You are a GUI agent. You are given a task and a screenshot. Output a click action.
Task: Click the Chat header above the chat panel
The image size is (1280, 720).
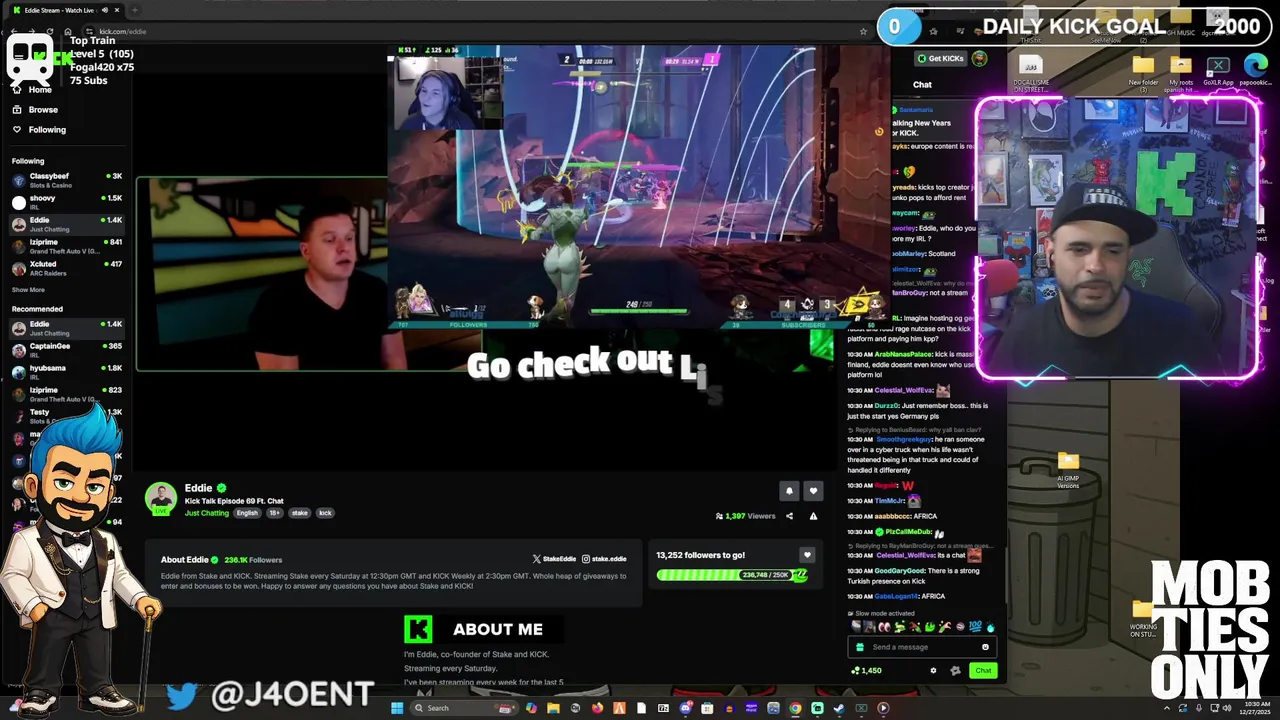click(922, 85)
